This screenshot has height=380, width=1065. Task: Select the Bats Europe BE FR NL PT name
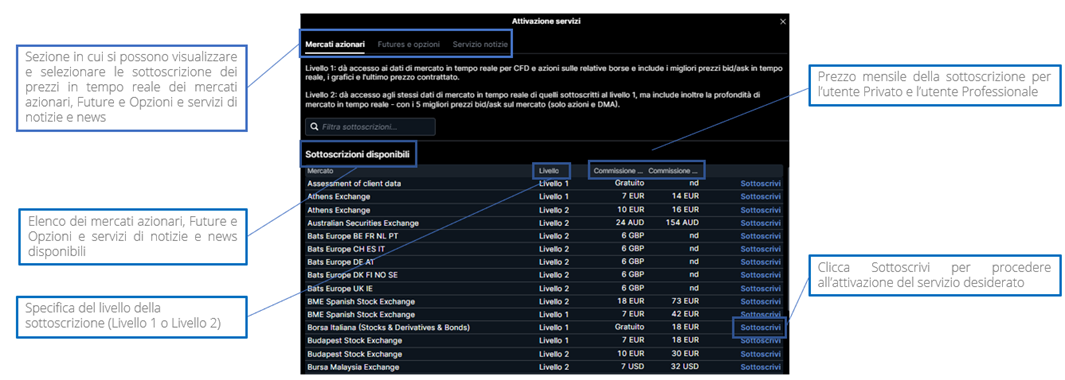point(353,236)
